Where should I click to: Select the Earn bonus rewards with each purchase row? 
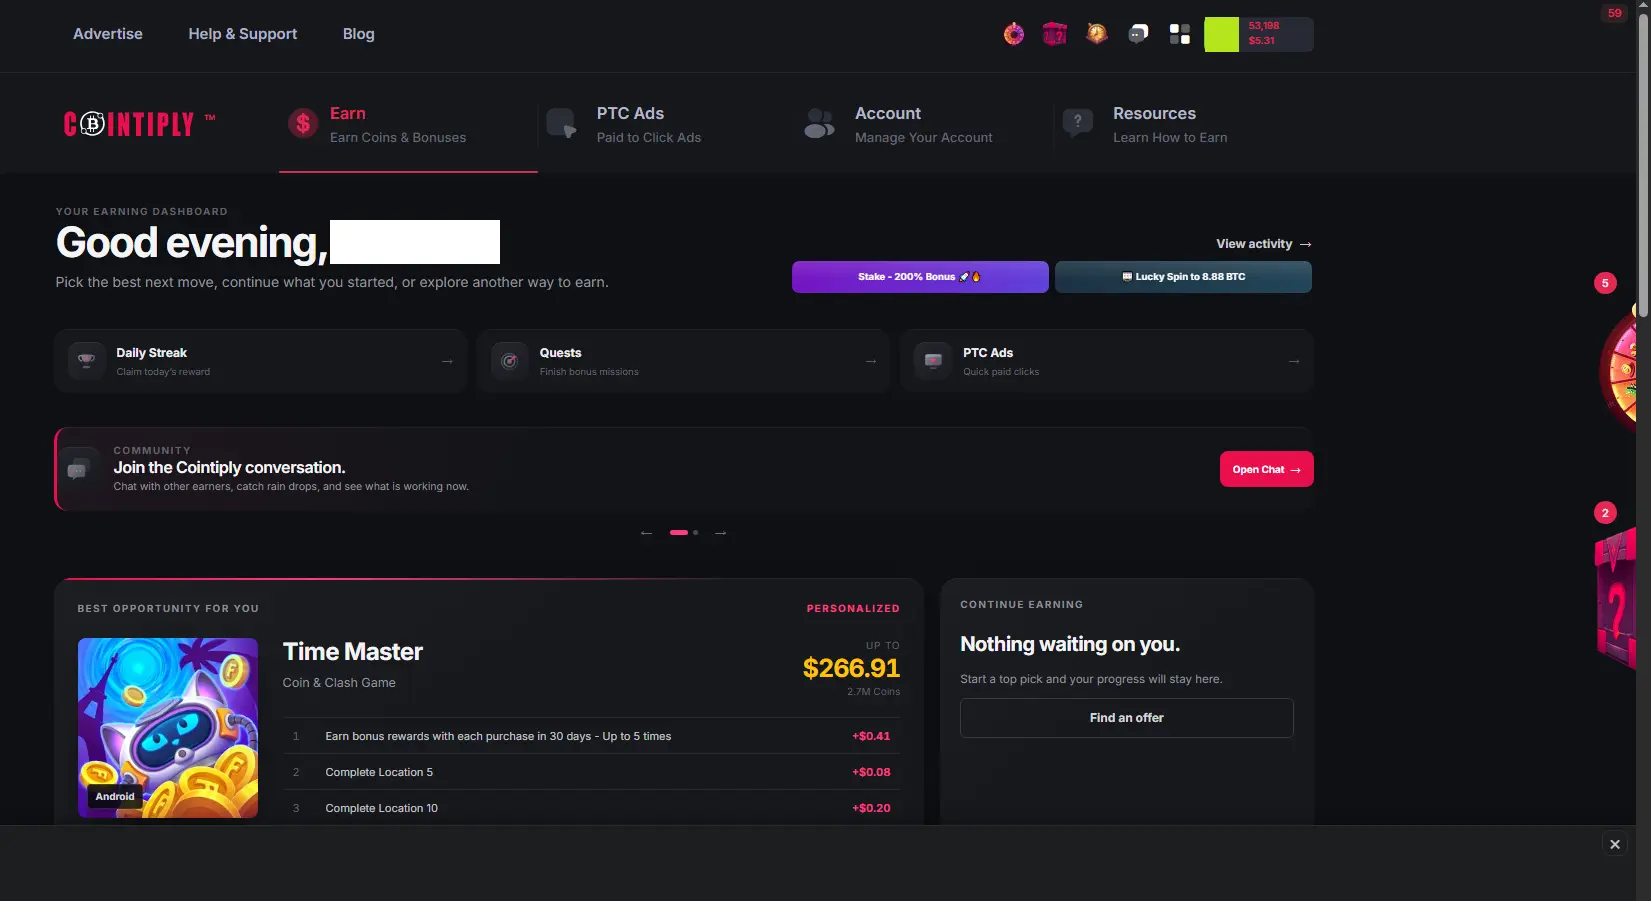coord(591,736)
